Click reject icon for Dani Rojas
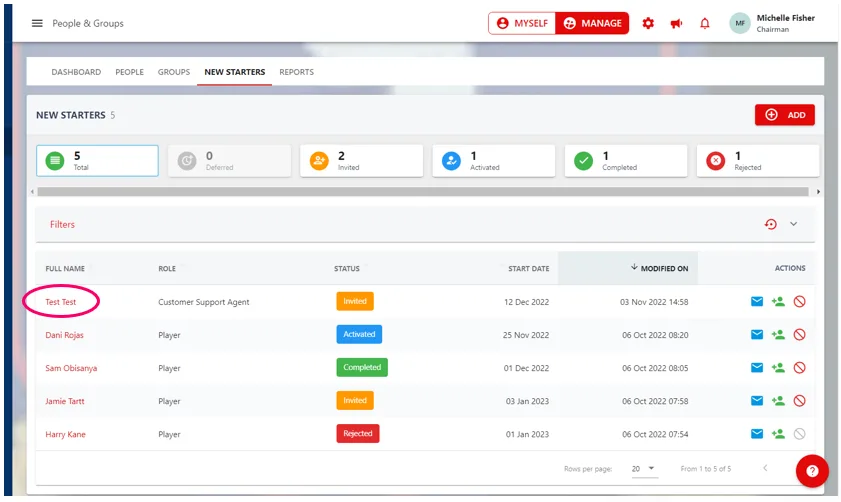Viewport: 841px width, 502px height. coord(799,335)
